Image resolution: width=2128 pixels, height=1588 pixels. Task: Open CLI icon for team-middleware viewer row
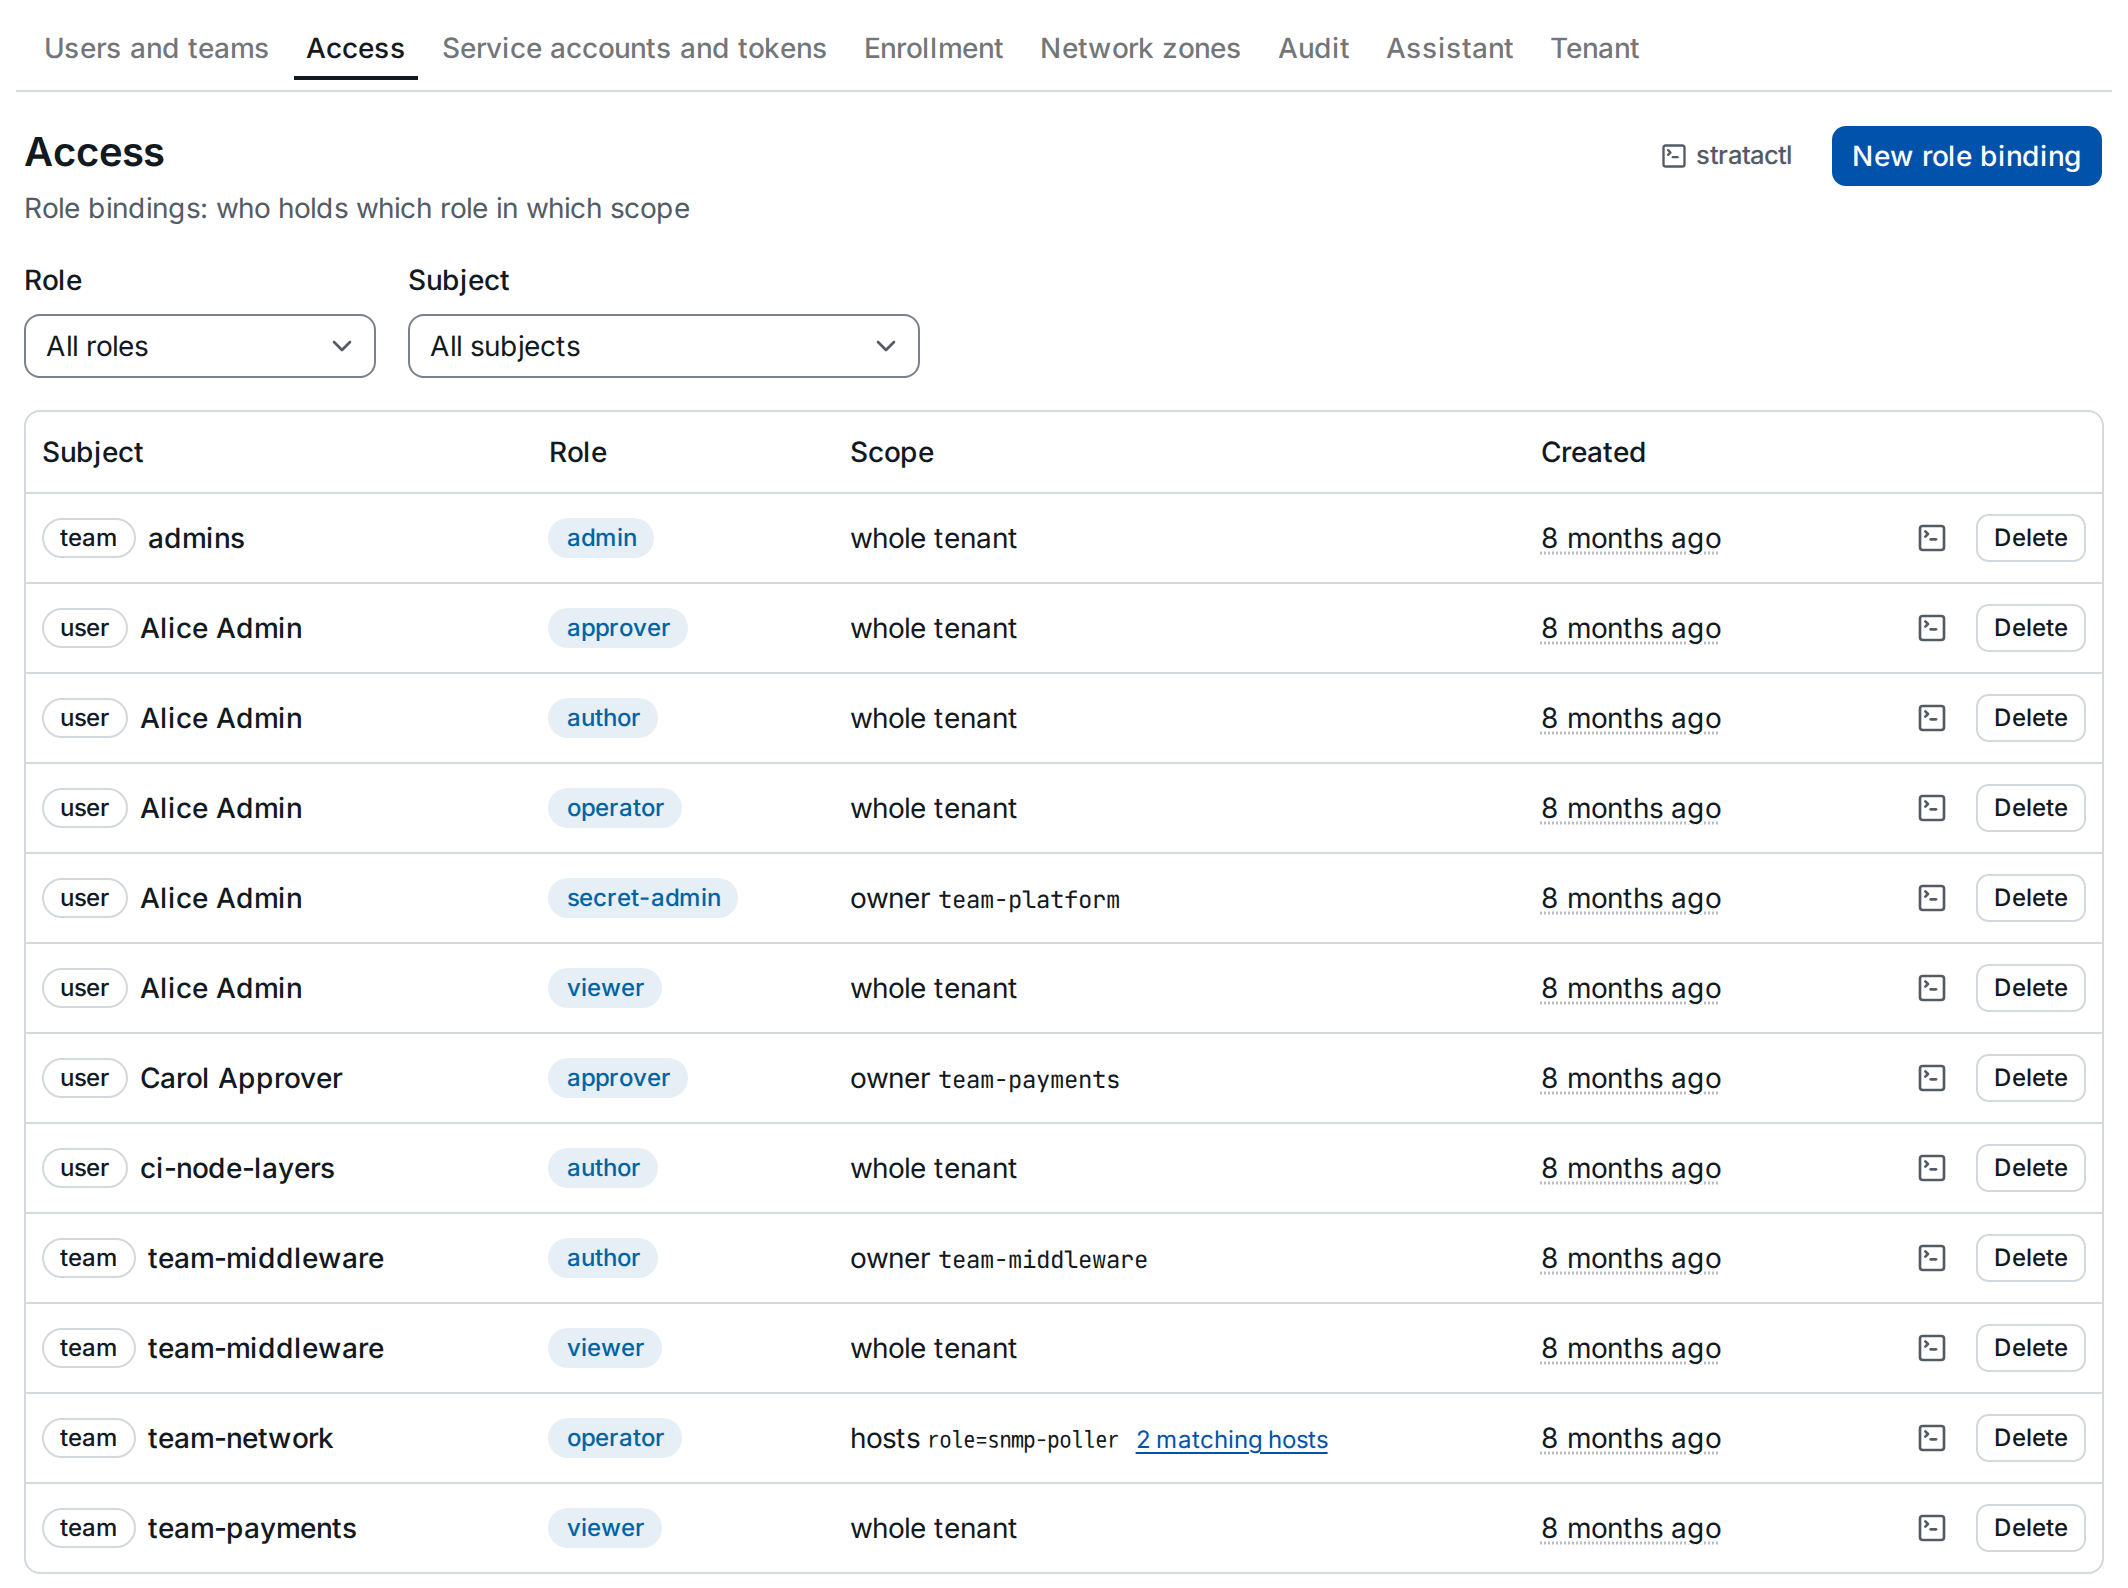pos(1931,1348)
